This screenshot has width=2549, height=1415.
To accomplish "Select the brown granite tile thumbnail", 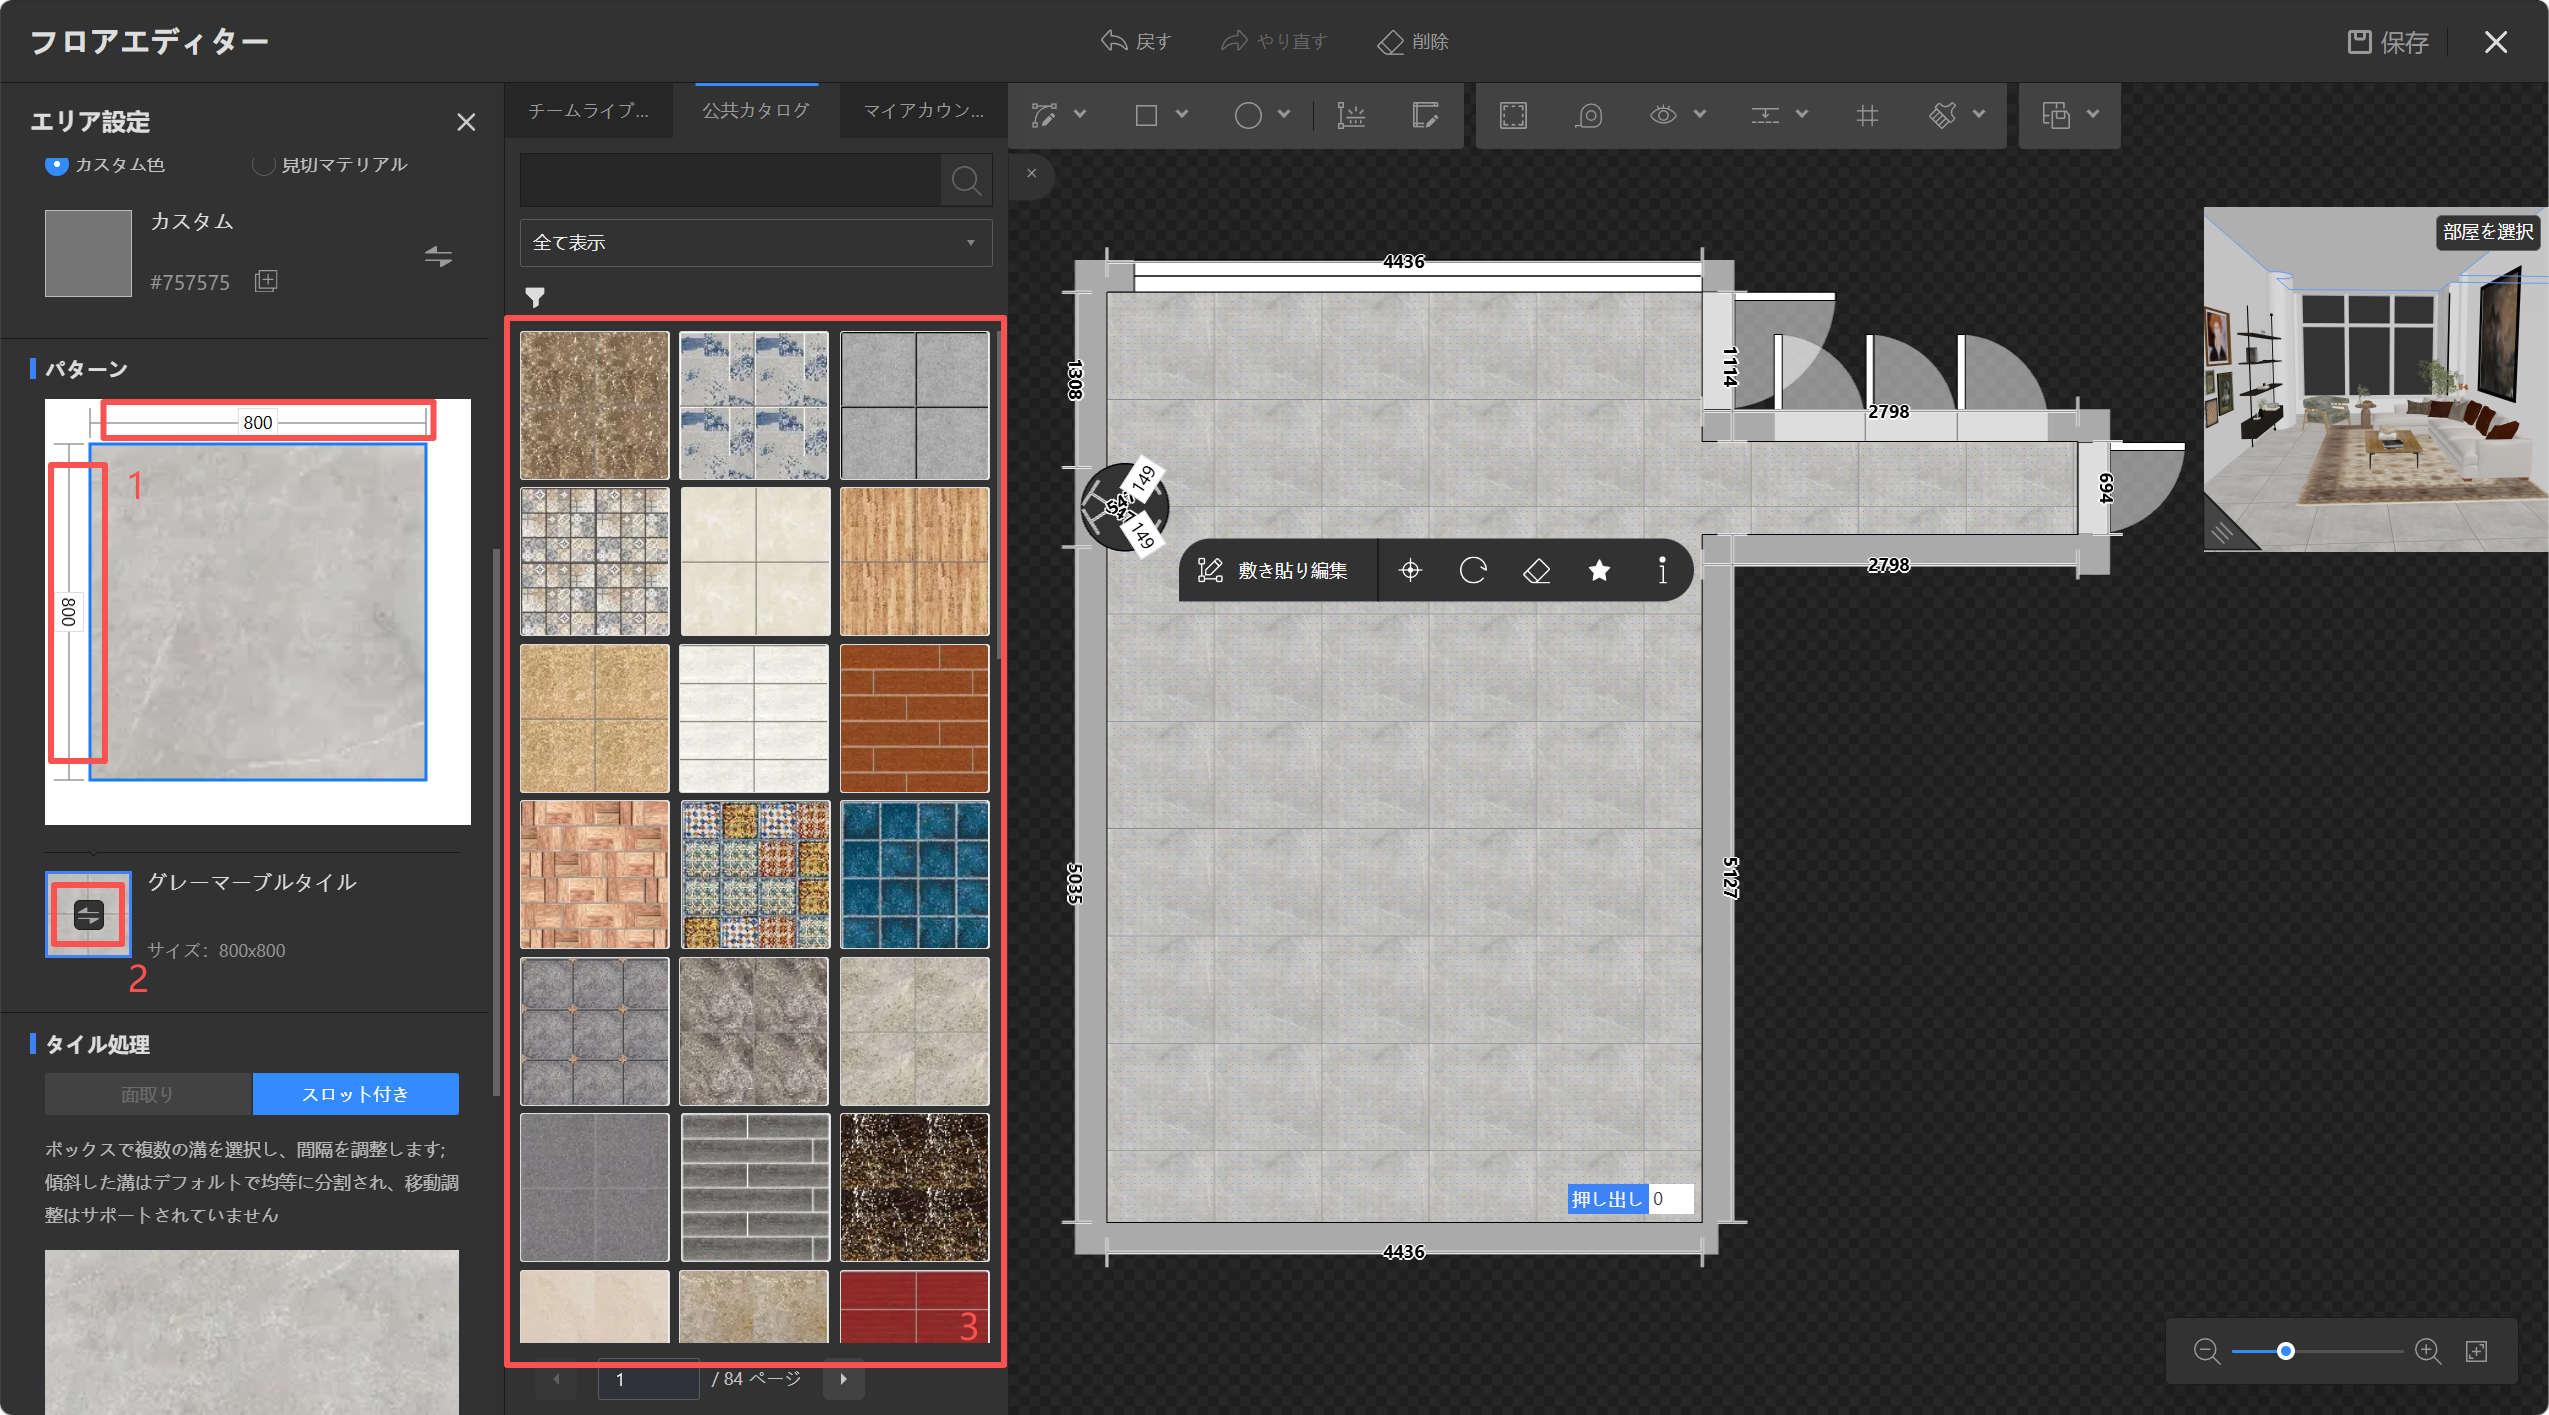I will (594, 405).
